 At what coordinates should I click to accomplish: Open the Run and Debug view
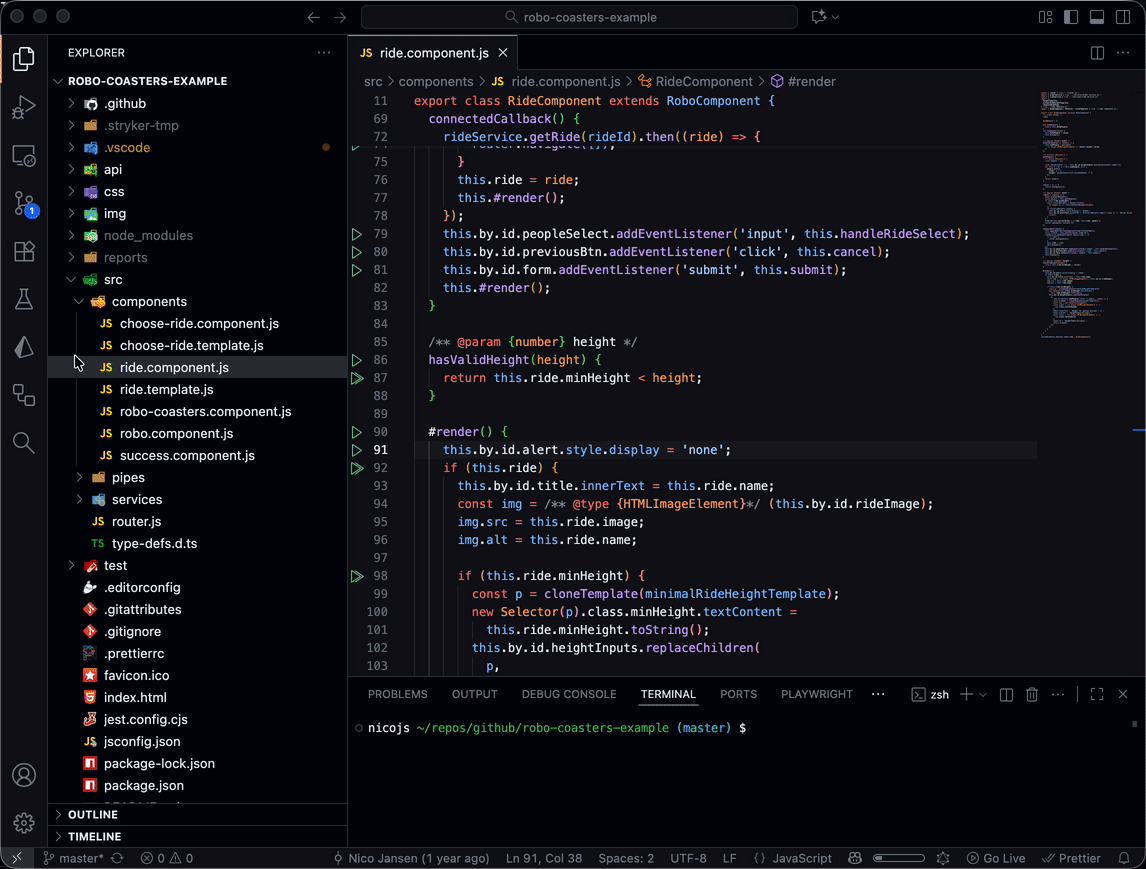pyautogui.click(x=23, y=108)
